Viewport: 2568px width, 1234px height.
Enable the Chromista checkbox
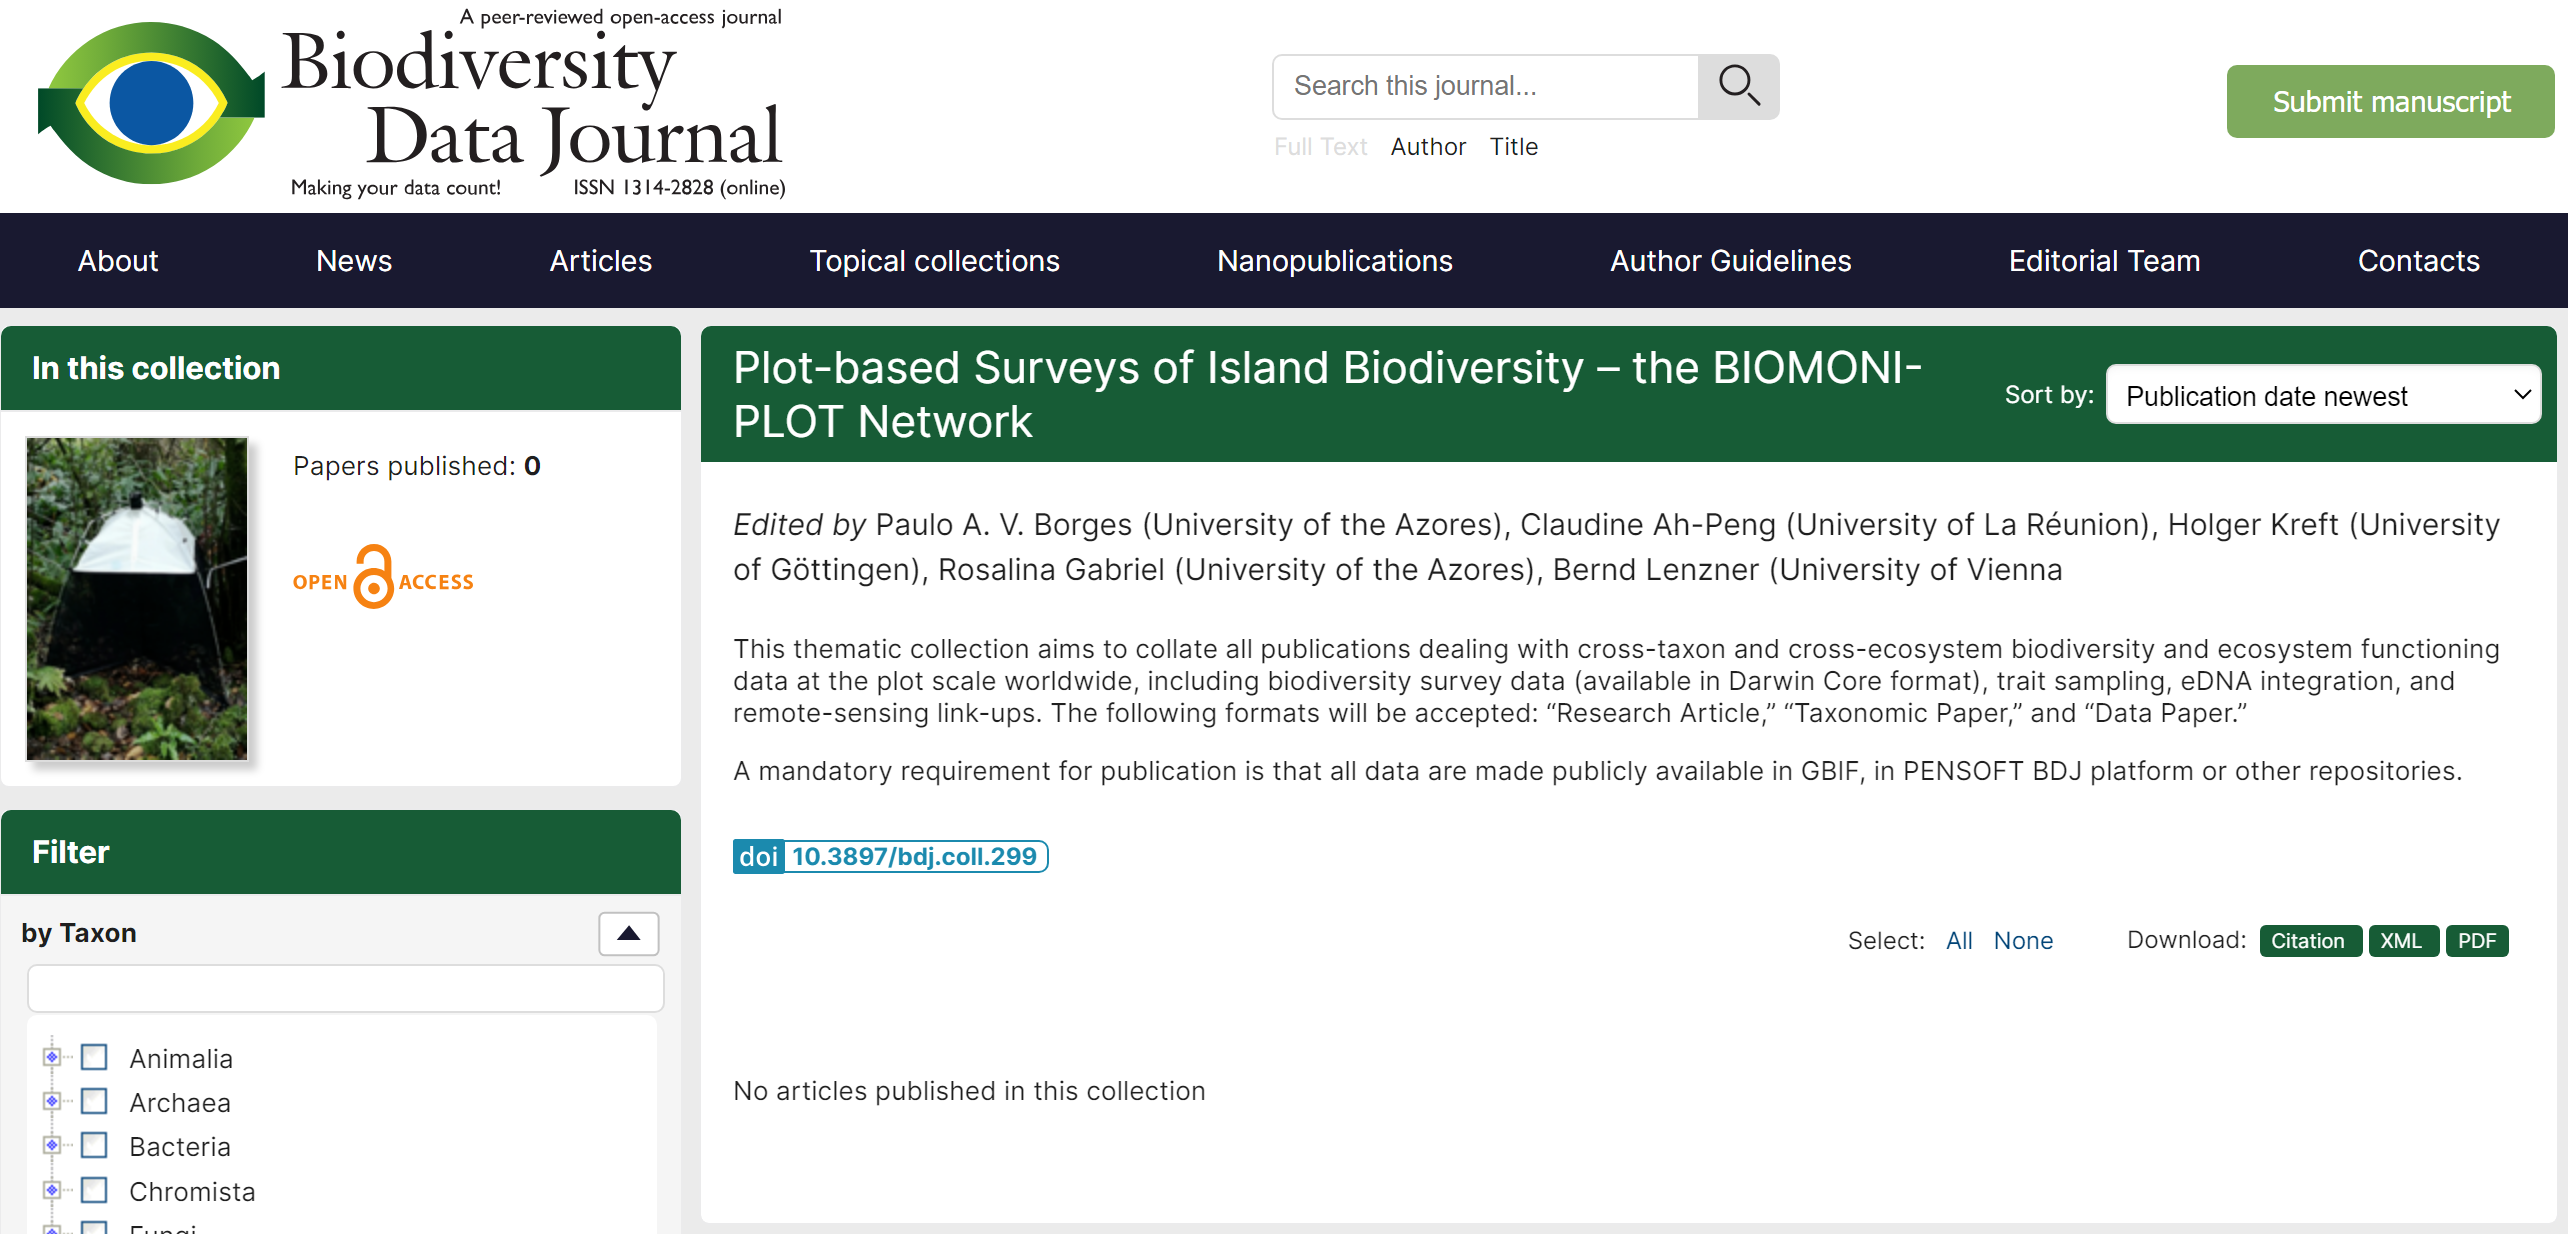pos(94,1190)
